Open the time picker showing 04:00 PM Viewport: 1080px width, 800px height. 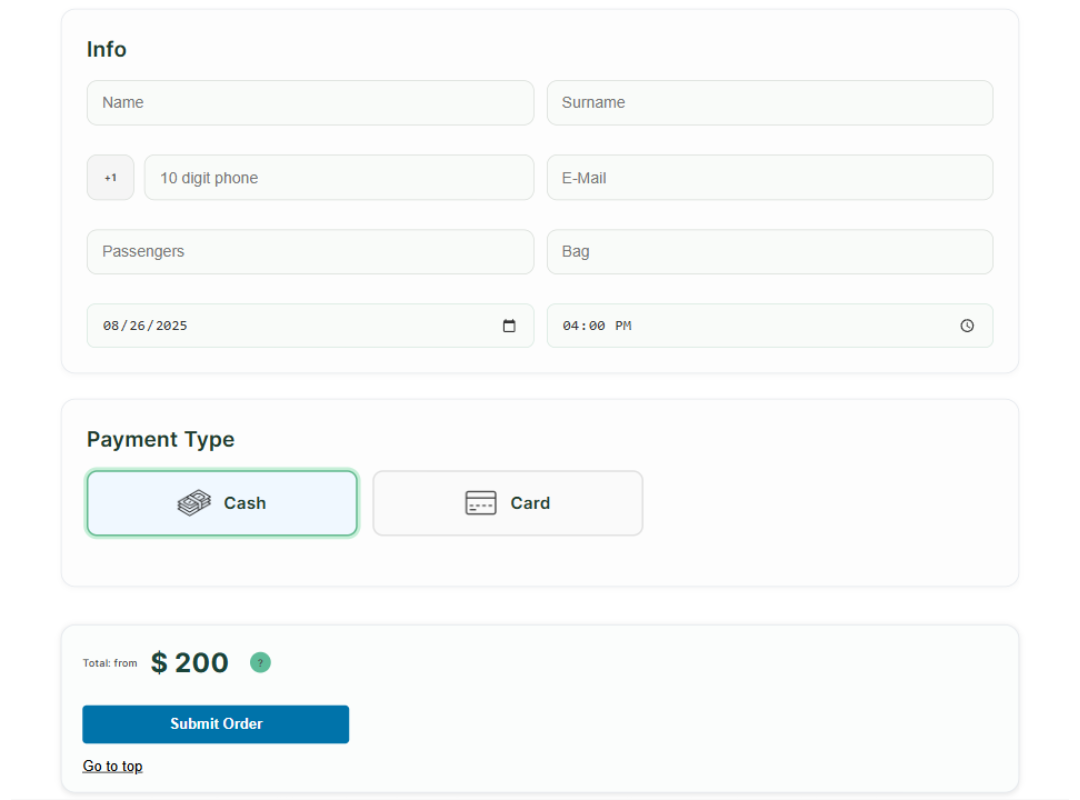coord(769,325)
